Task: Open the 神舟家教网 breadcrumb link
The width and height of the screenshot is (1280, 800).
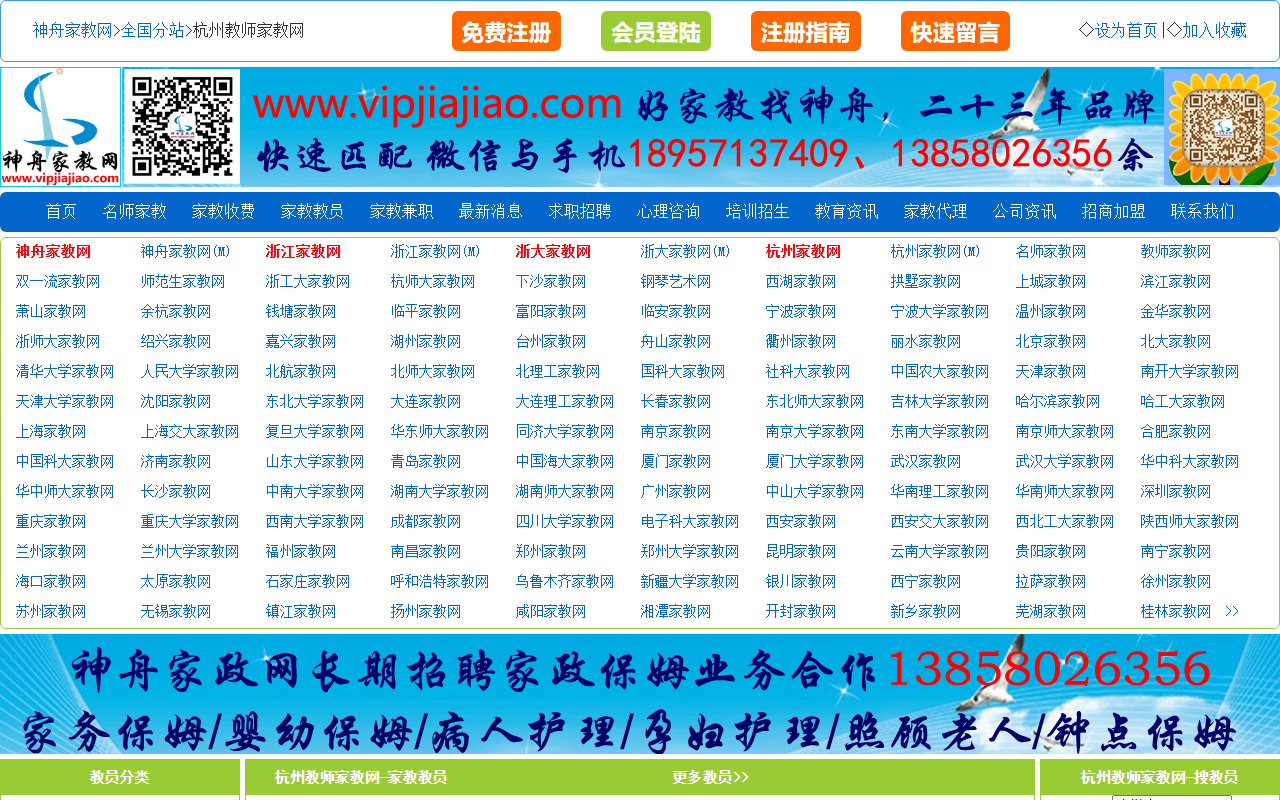Action: pos(72,30)
